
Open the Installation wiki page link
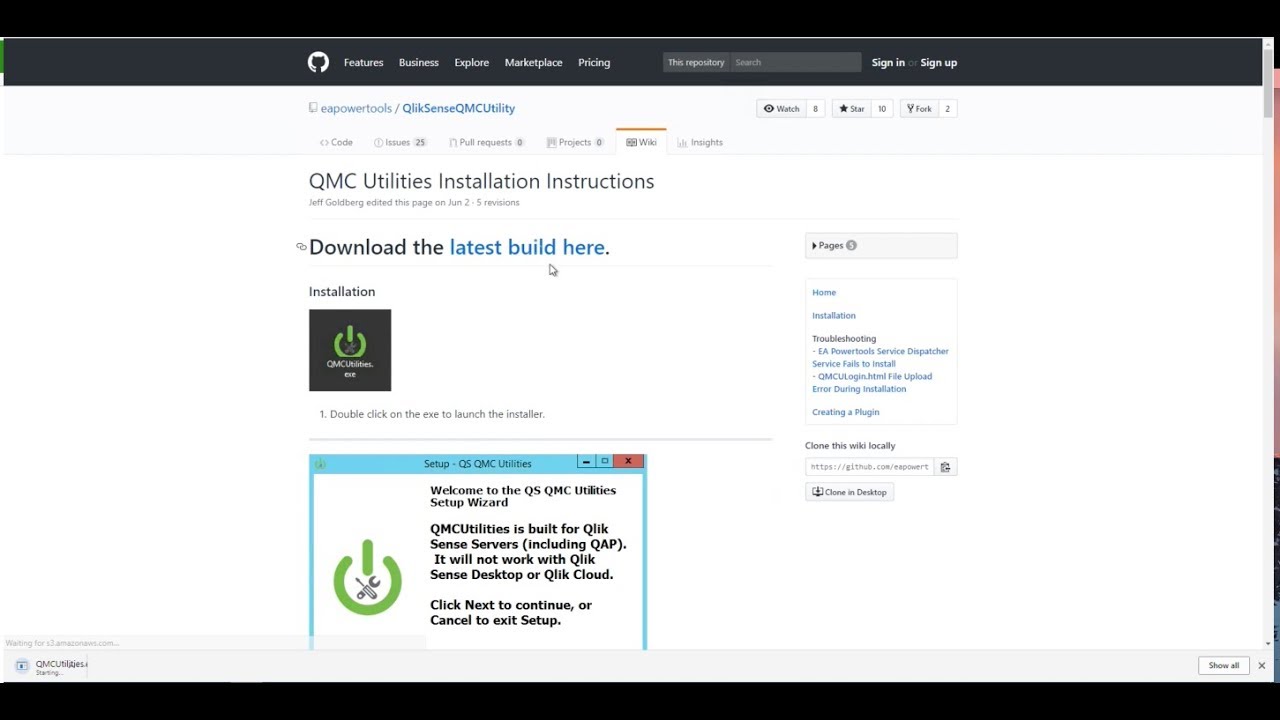coord(833,315)
